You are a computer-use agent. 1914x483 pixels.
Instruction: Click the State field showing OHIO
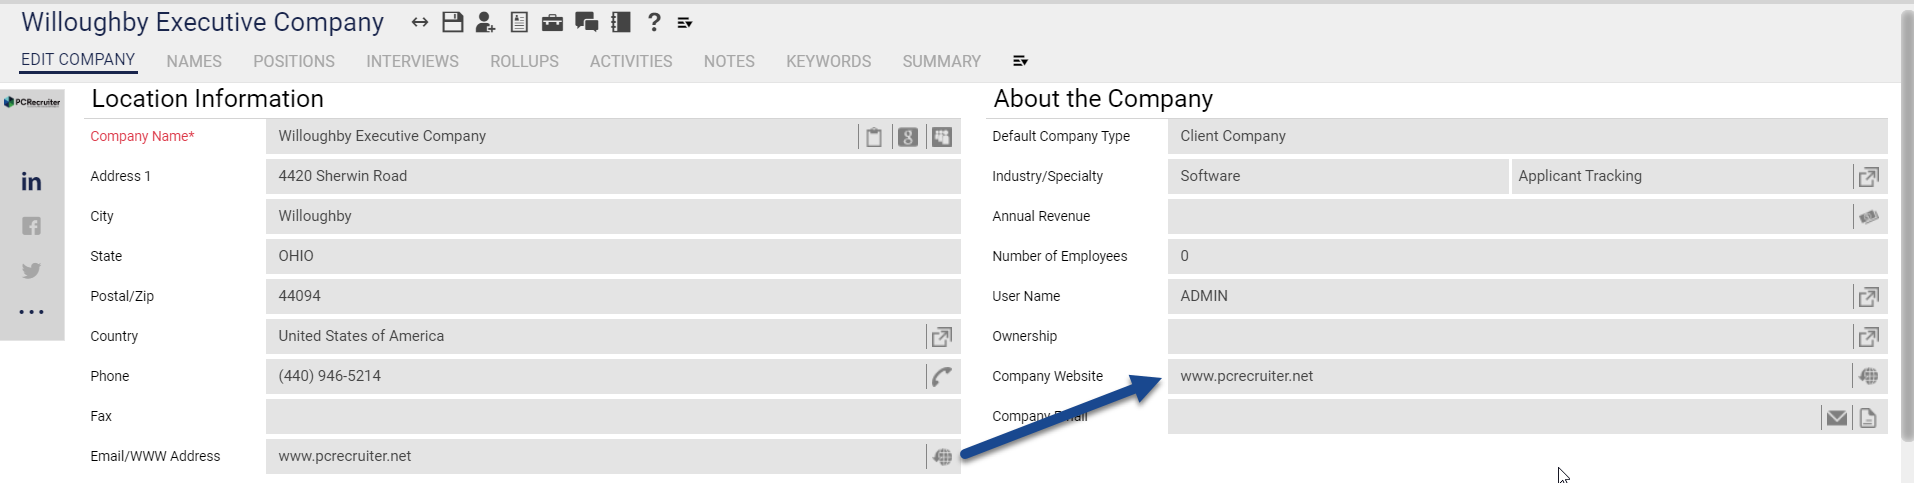pos(613,256)
